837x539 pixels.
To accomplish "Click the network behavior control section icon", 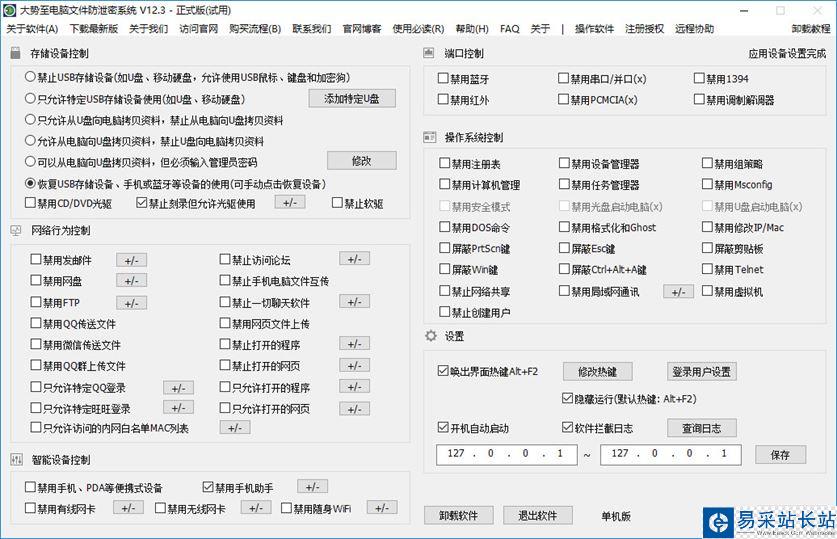I will [15, 231].
